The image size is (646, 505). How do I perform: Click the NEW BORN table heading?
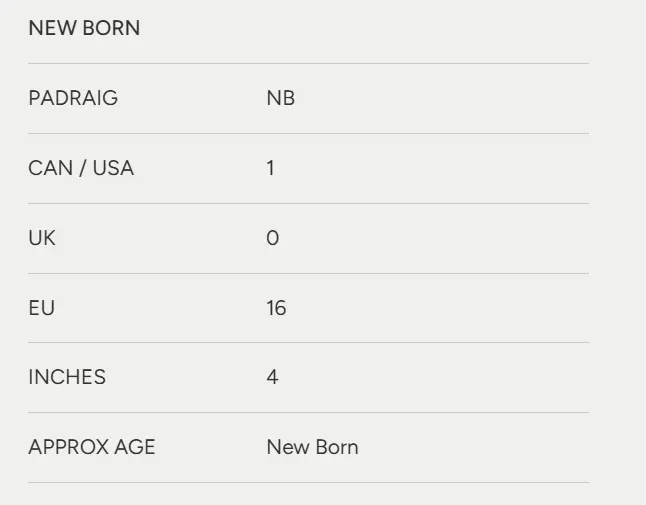pos(84,28)
